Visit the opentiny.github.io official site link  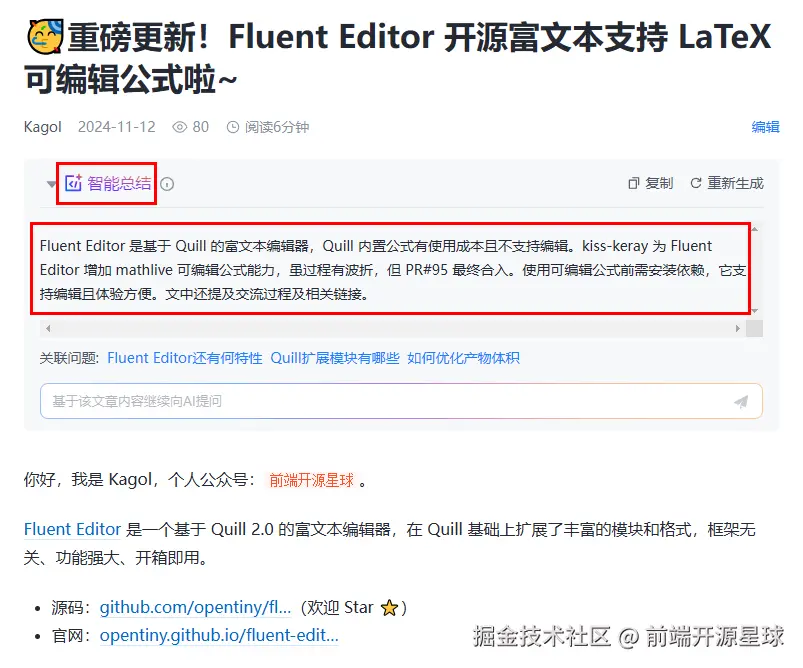point(219,635)
